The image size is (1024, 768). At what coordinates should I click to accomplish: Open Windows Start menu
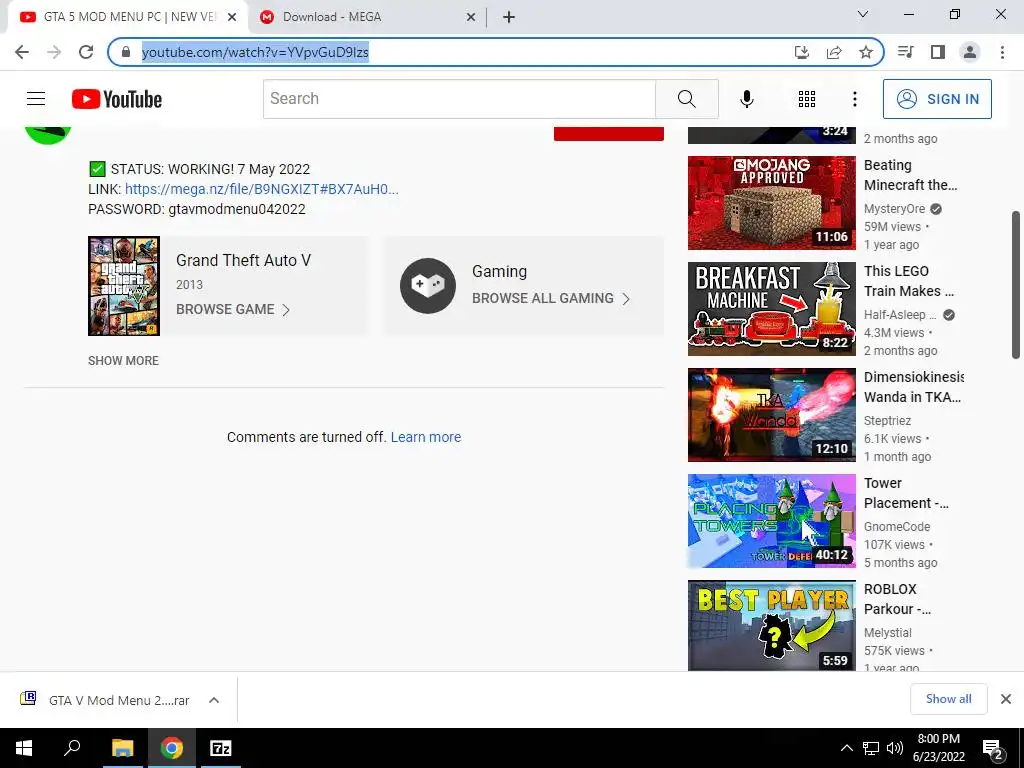[x=24, y=748]
